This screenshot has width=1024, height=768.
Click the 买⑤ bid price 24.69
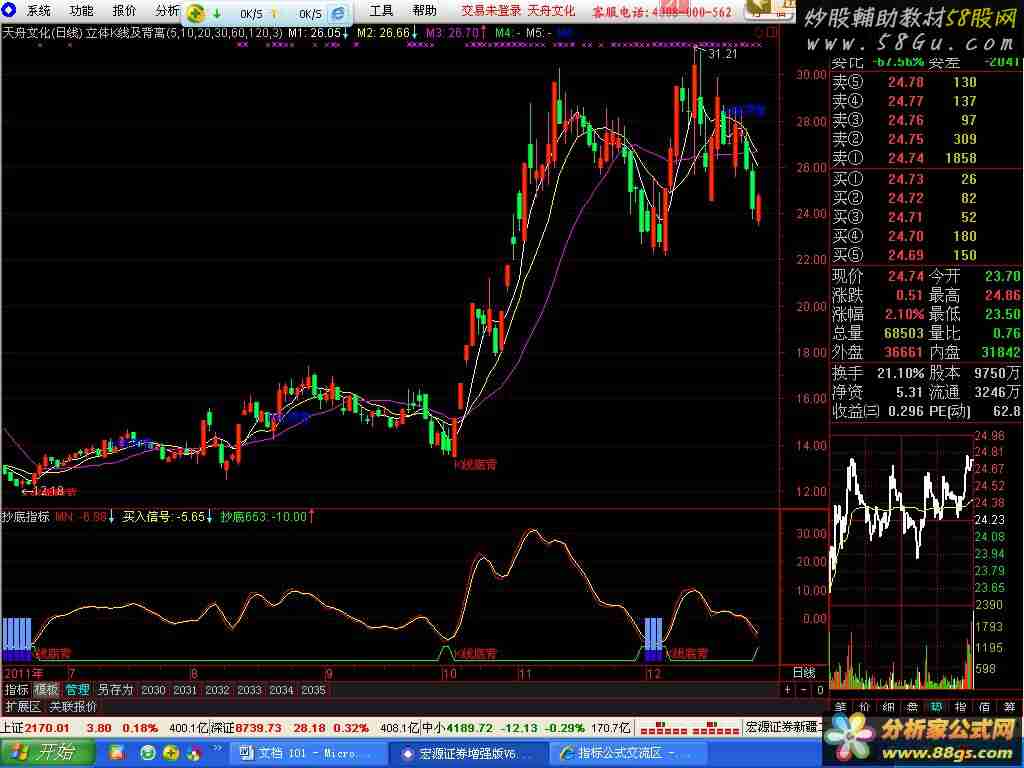point(906,255)
